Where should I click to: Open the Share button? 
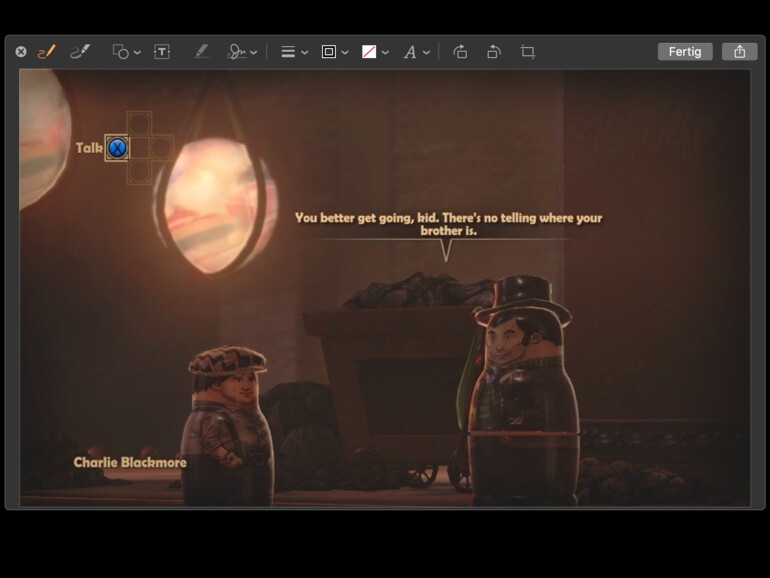[740, 52]
